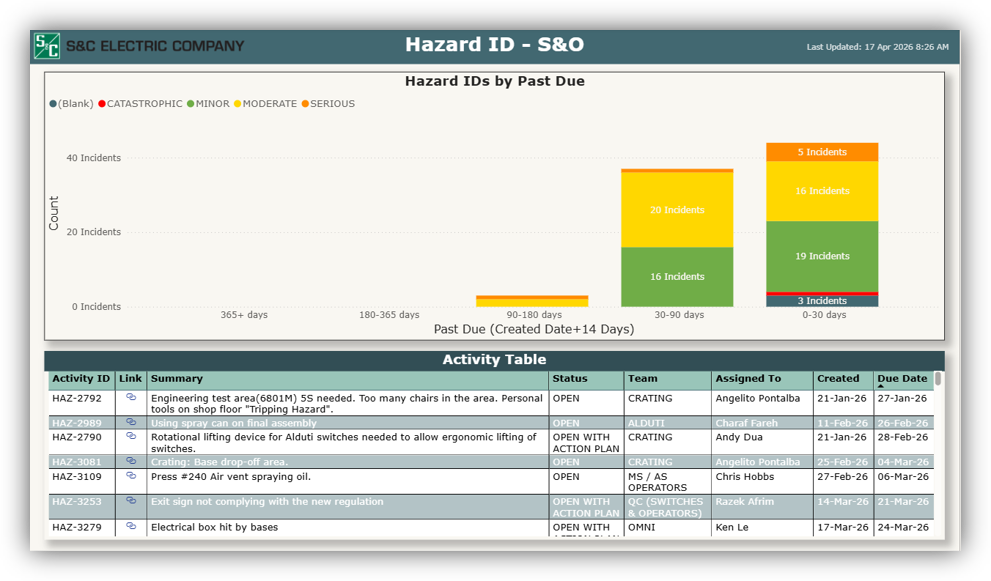Select the 5 Incidents serious bar segment
Screen dimensions: 991x581
[822, 152]
